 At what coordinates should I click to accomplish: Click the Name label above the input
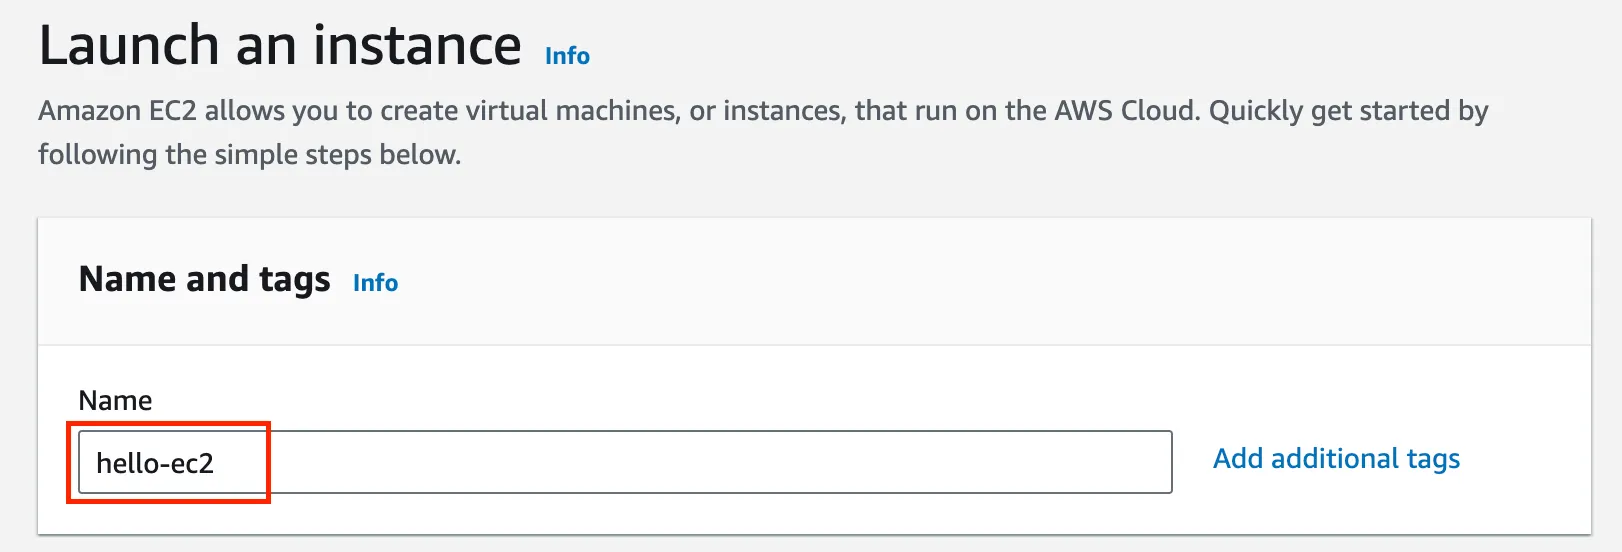[x=115, y=401]
